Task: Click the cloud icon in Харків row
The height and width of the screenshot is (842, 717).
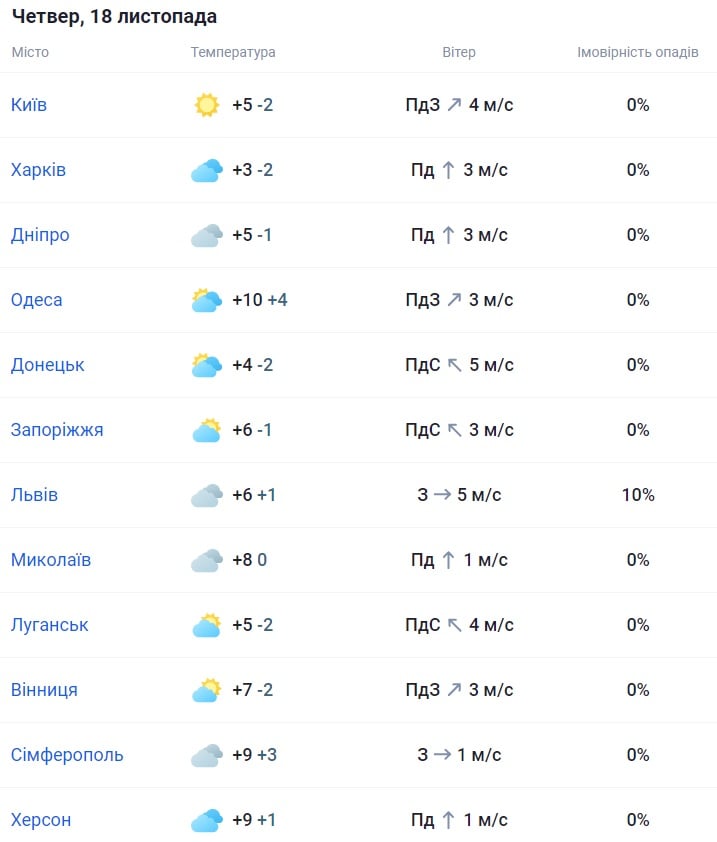Action: coord(206,170)
